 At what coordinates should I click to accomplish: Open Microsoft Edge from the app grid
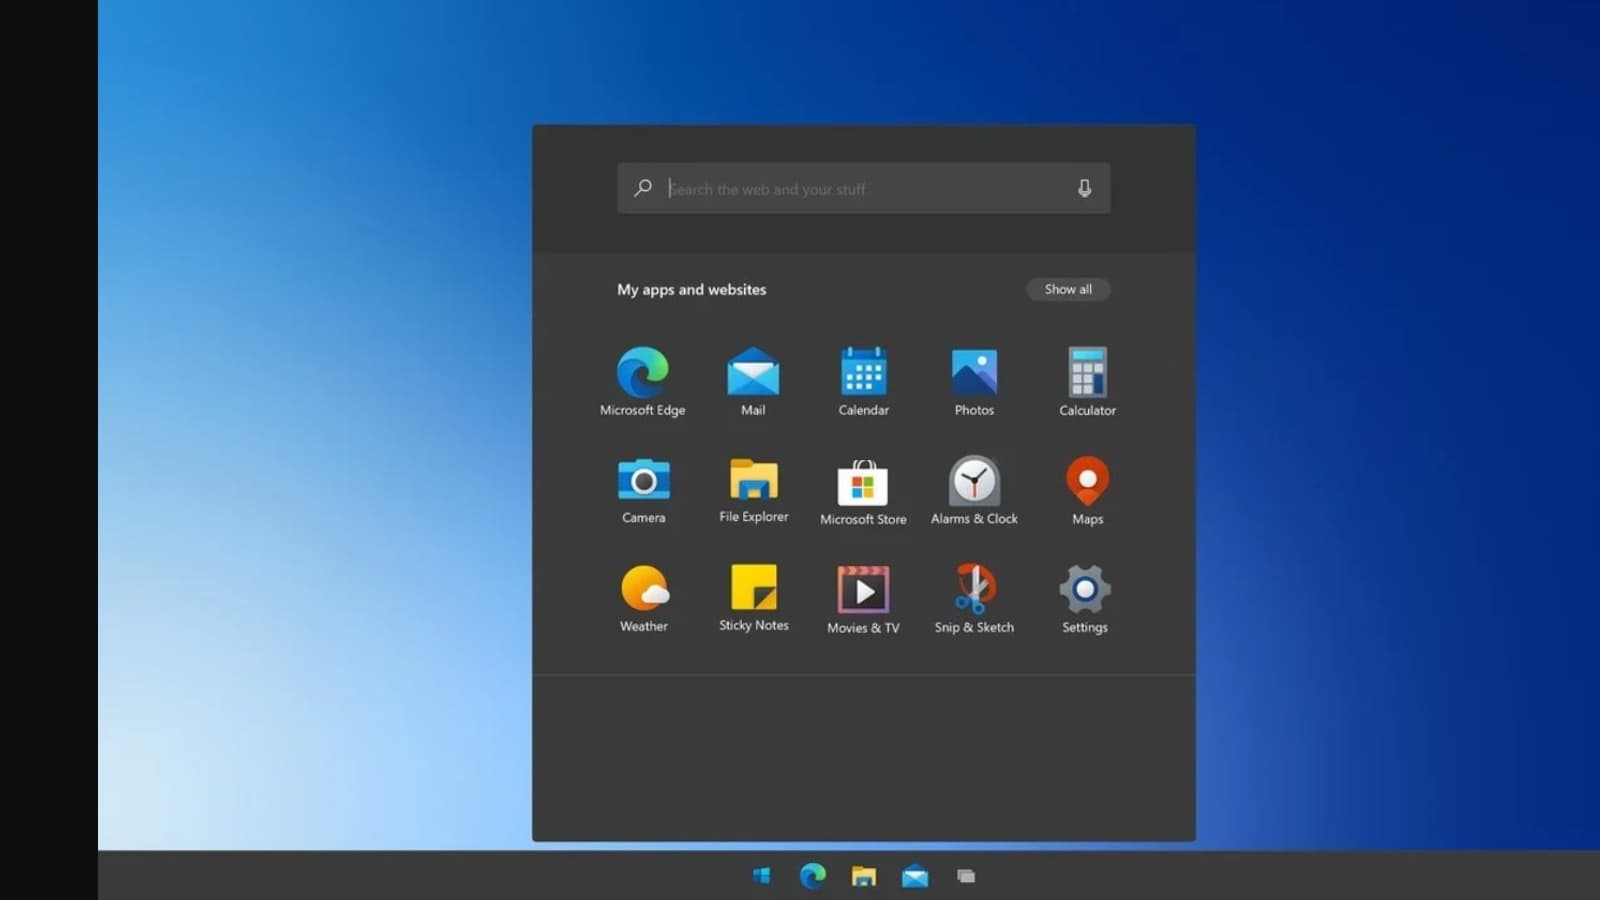pyautogui.click(x=642, y=381)
